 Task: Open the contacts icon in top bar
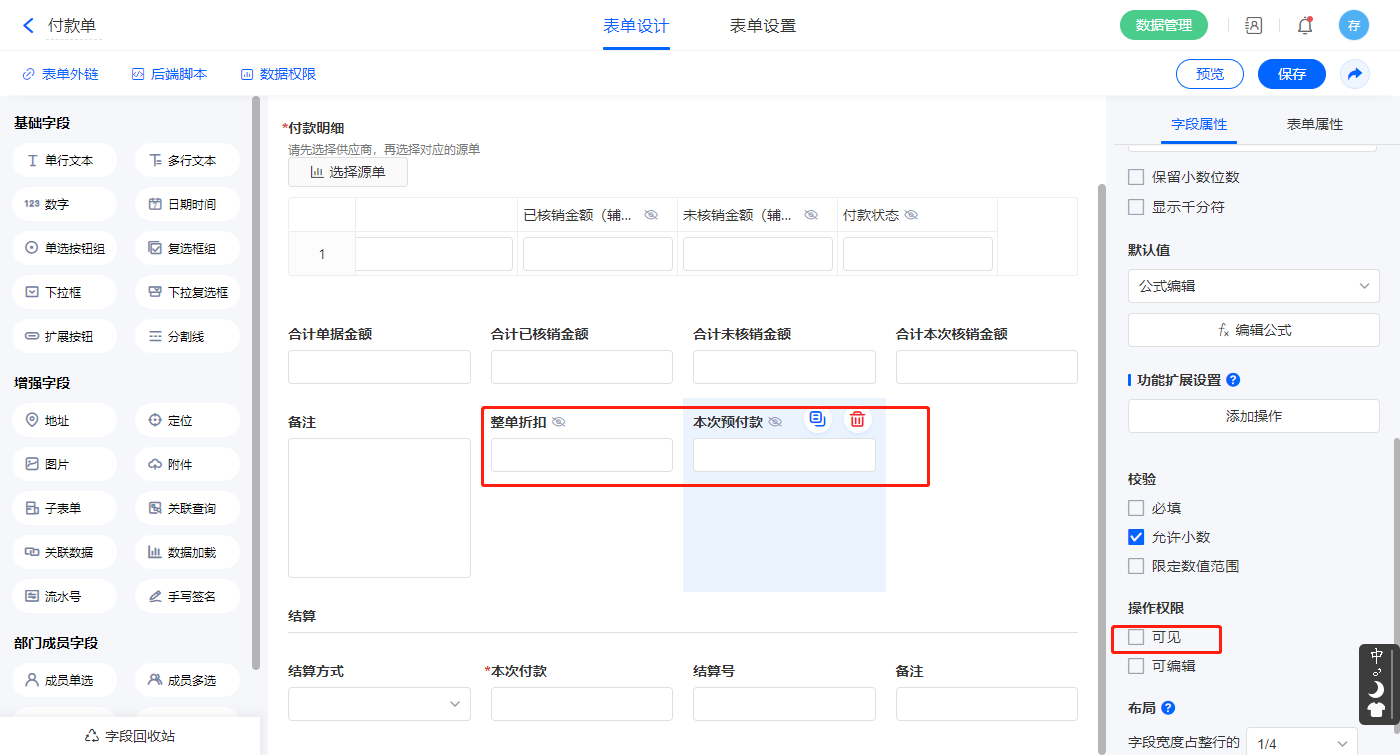point(1253,26)
